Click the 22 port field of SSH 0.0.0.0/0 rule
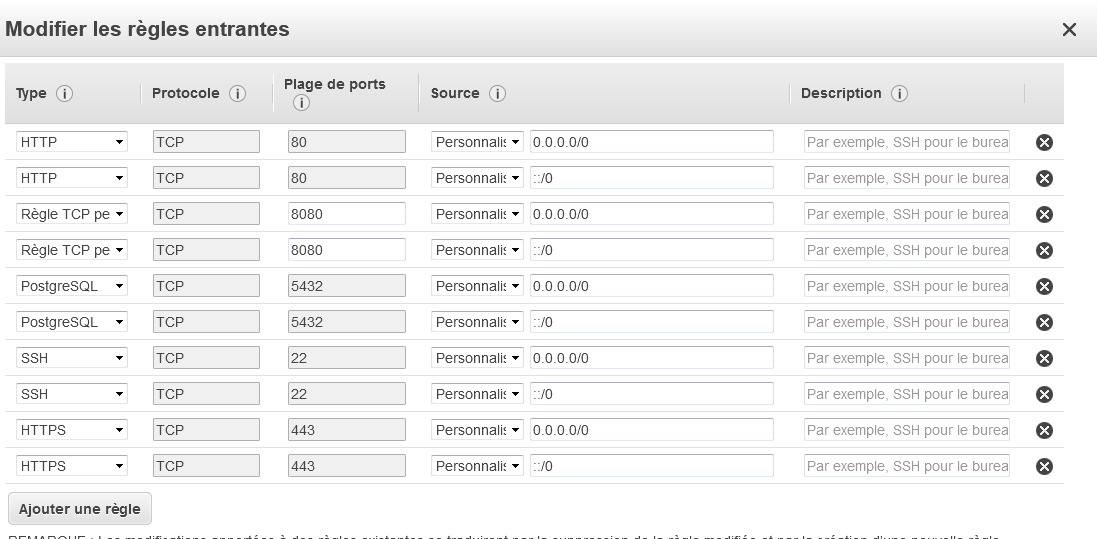Image resolution: width=1097 pixels, height=539 pixels. 346,358
